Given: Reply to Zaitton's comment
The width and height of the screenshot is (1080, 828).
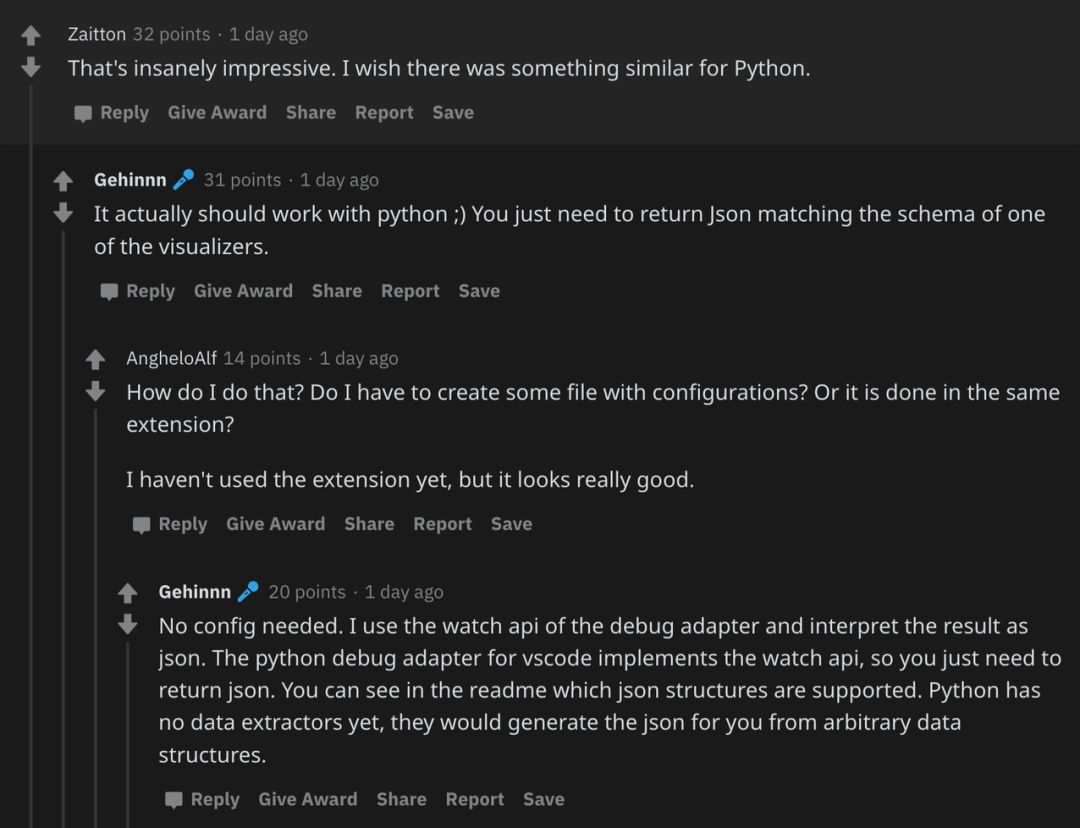Looking at the screenshot, I should [x=112, y=113].
